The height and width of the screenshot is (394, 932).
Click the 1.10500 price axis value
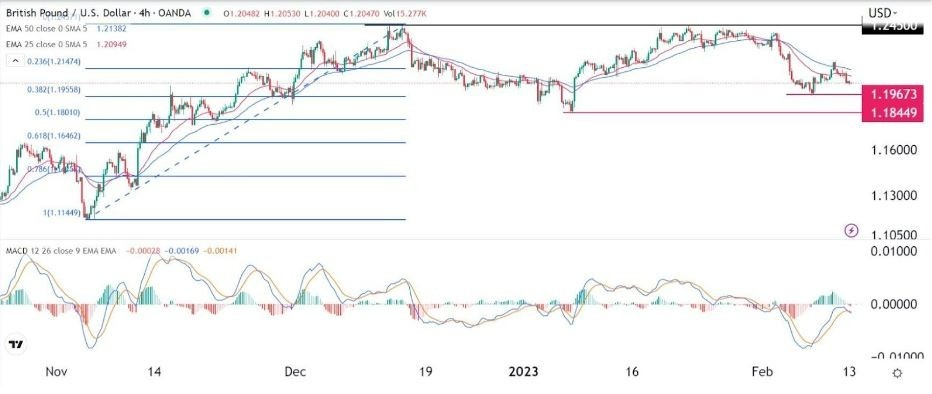click(x=893, y=234)
